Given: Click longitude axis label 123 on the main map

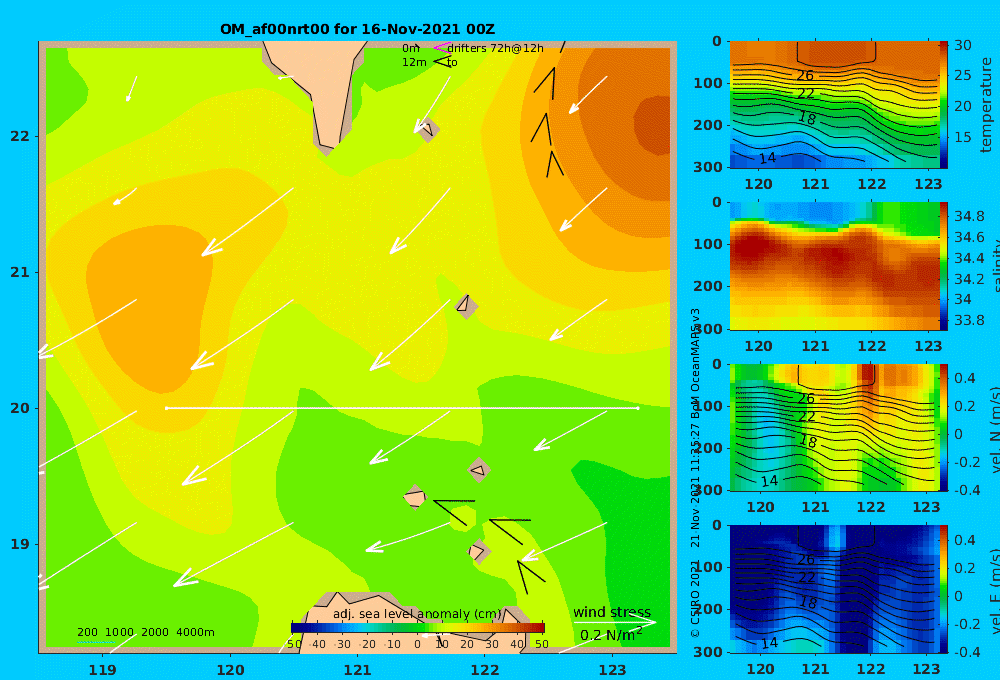Looking at the screenshot, I should click(x=612, y=670).
